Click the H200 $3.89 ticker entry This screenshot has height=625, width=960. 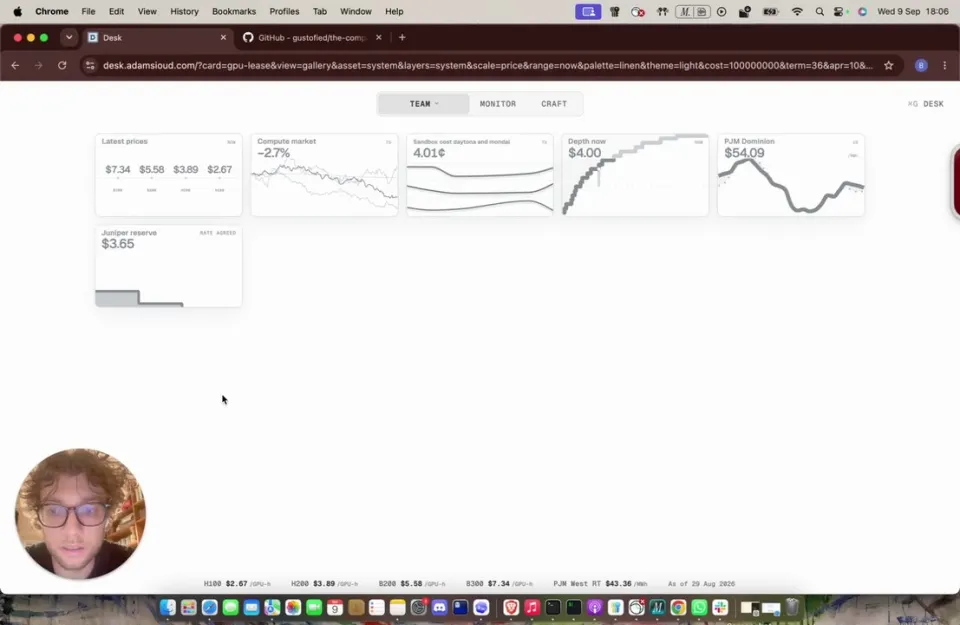[324, 583]
